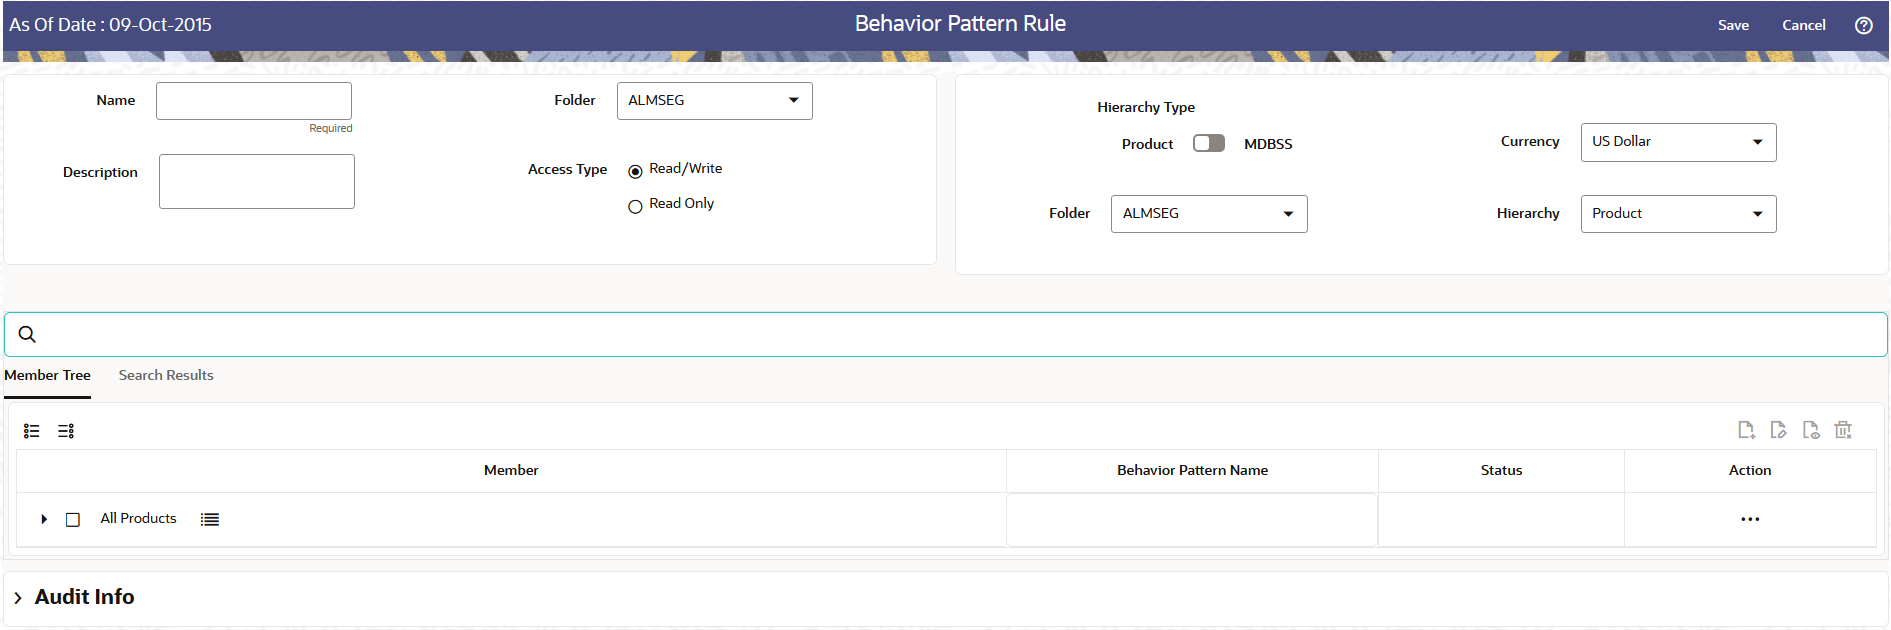The image size is (1891, 630).
Task: Click the list icon beside All Products
Action: [x=210, y=519]
